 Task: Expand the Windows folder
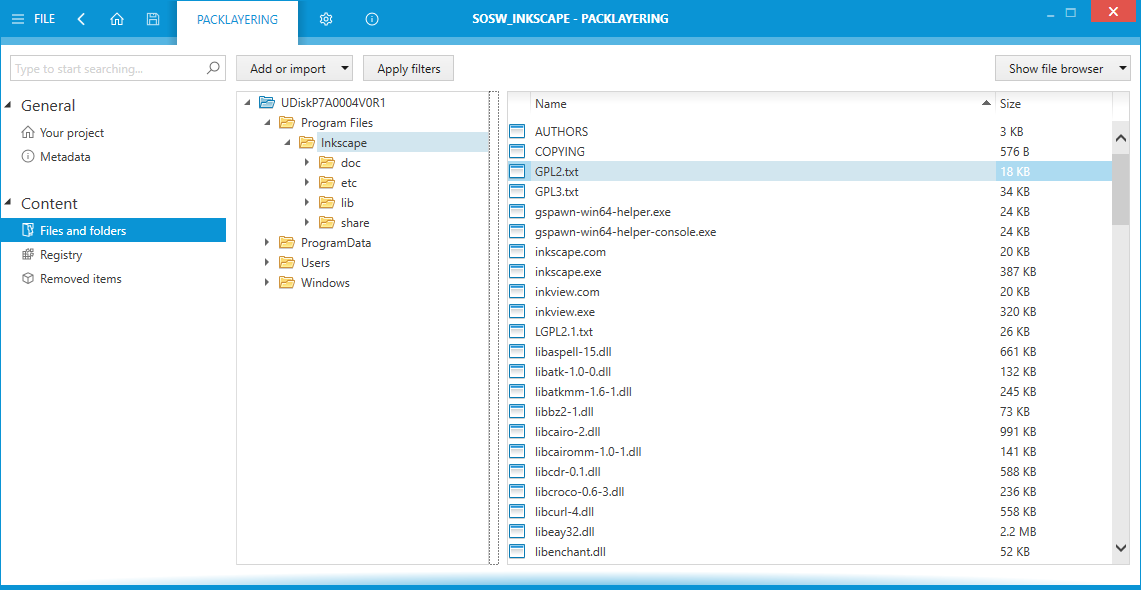tap(268, 282)
